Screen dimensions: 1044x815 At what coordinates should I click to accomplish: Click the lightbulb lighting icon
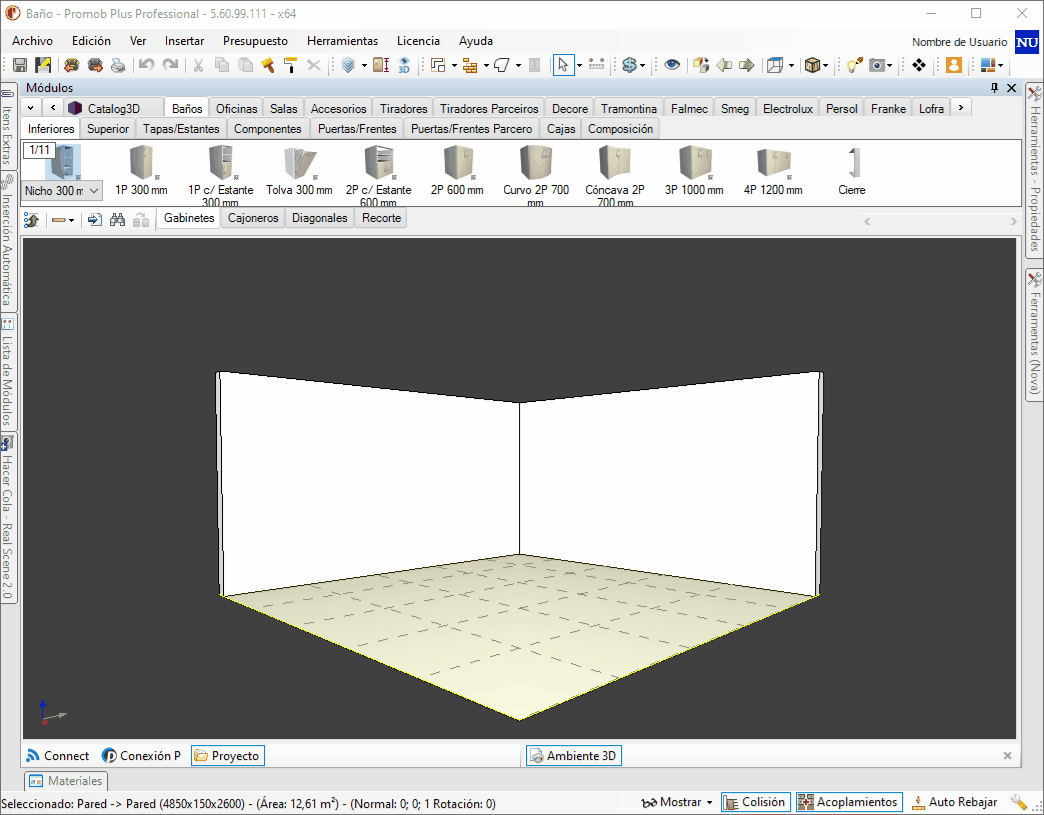854,65
